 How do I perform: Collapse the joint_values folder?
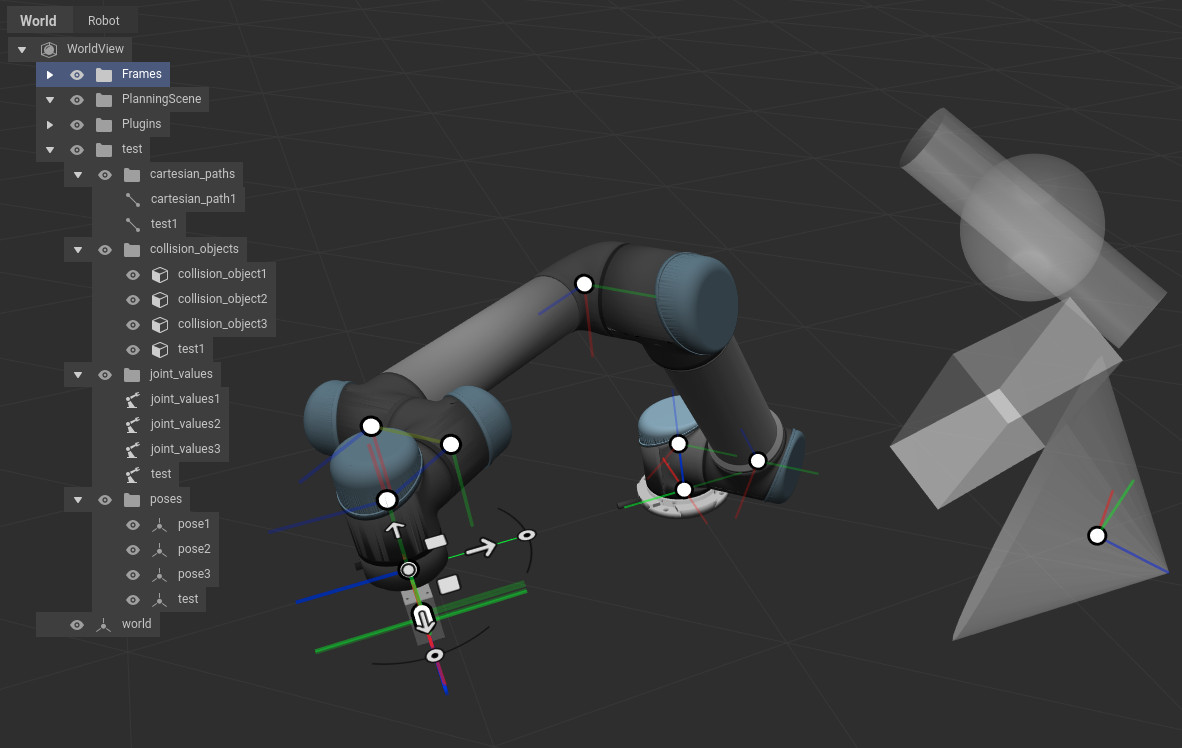pyautogui.click(x=78, y=374)
